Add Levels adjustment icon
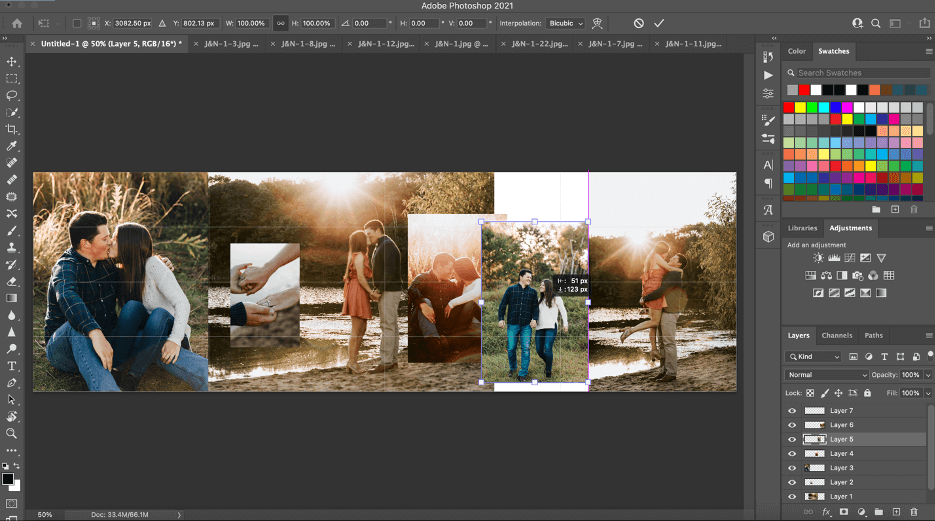 click(x=834, y=258)
